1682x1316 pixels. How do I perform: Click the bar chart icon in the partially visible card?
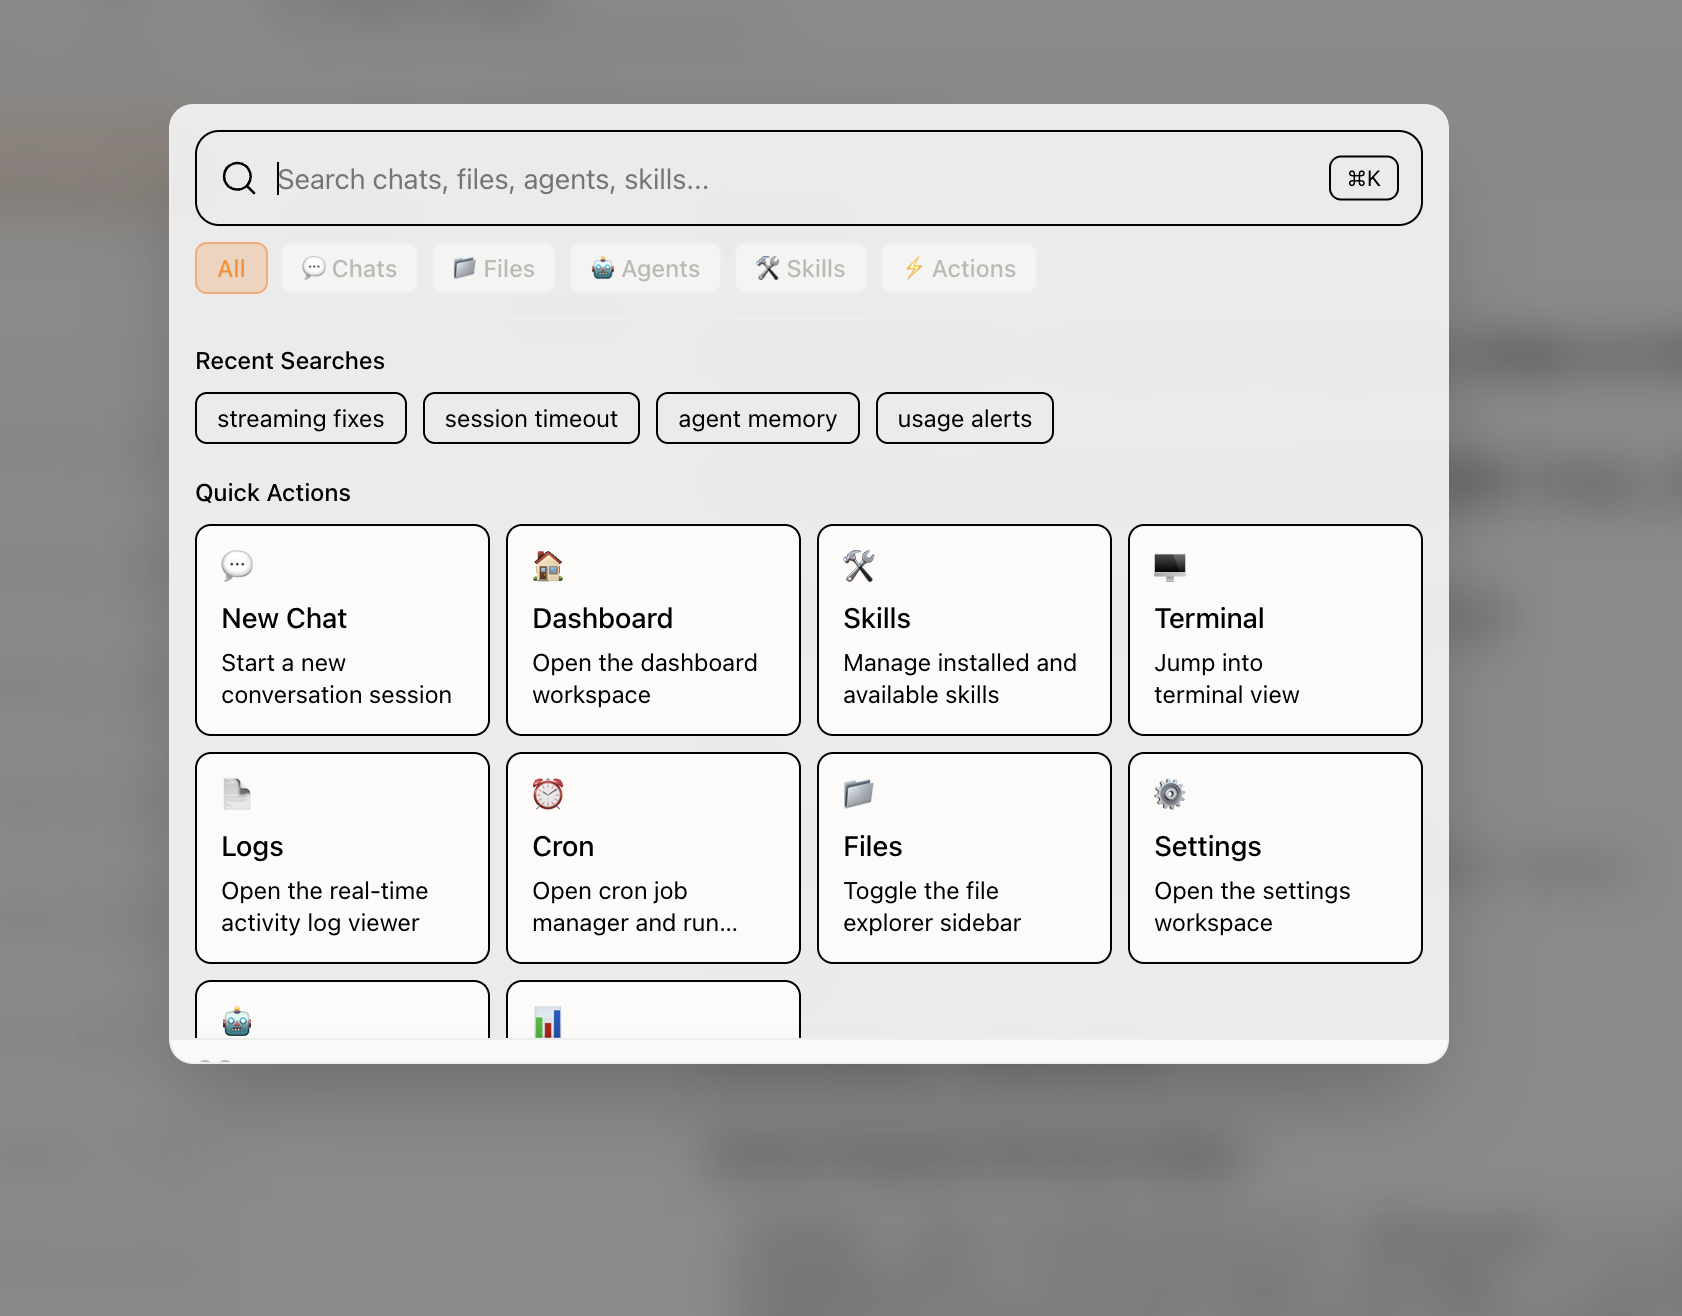(548, 1022)
